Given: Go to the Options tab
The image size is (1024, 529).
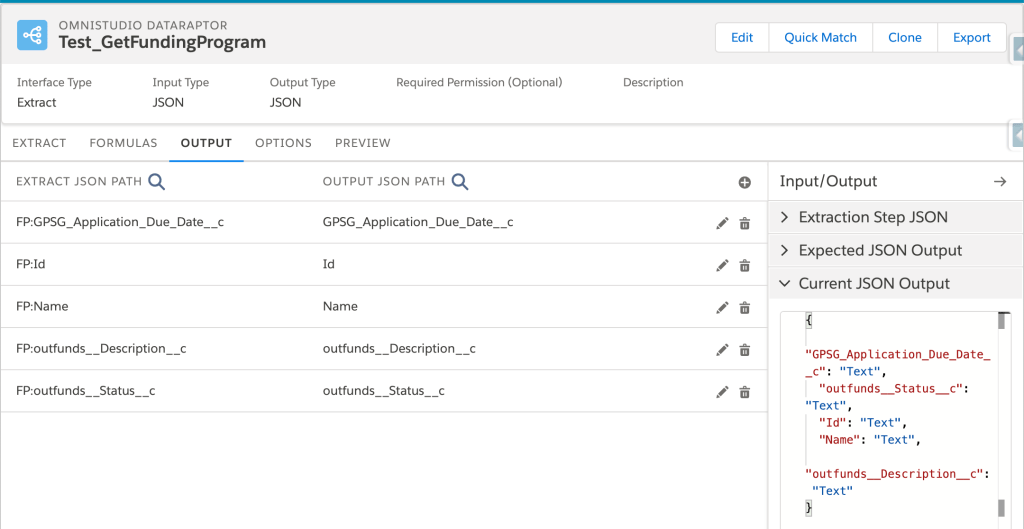Looking at the screenshot, I should 283,143.
